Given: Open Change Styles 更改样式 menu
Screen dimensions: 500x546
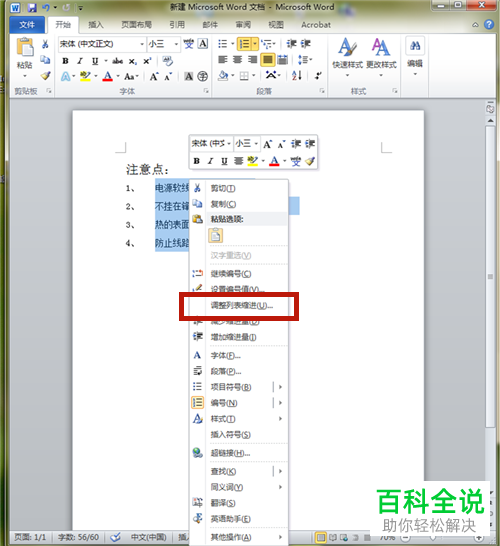Looking at the screenshot, I should (381, 56).
